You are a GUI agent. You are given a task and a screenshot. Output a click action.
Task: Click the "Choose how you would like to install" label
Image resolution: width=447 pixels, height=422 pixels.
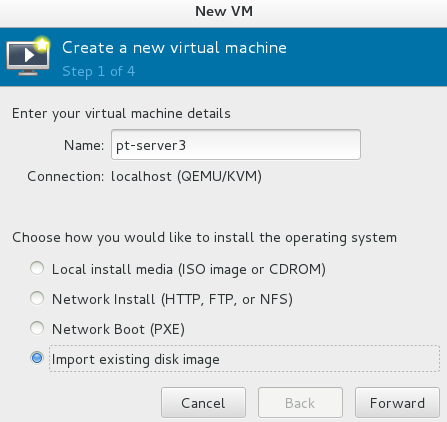pyautogui.click(x=204, y=238)
